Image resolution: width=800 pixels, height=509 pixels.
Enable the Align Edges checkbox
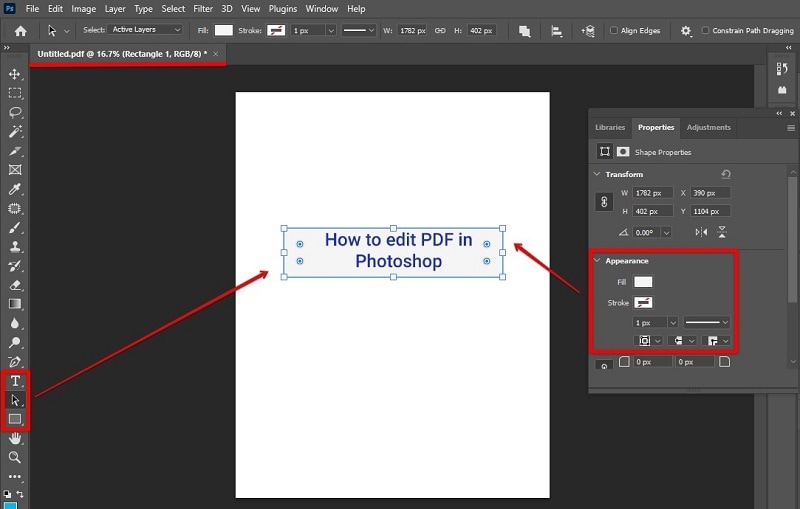pyautogui.click(x=614, y=31)
